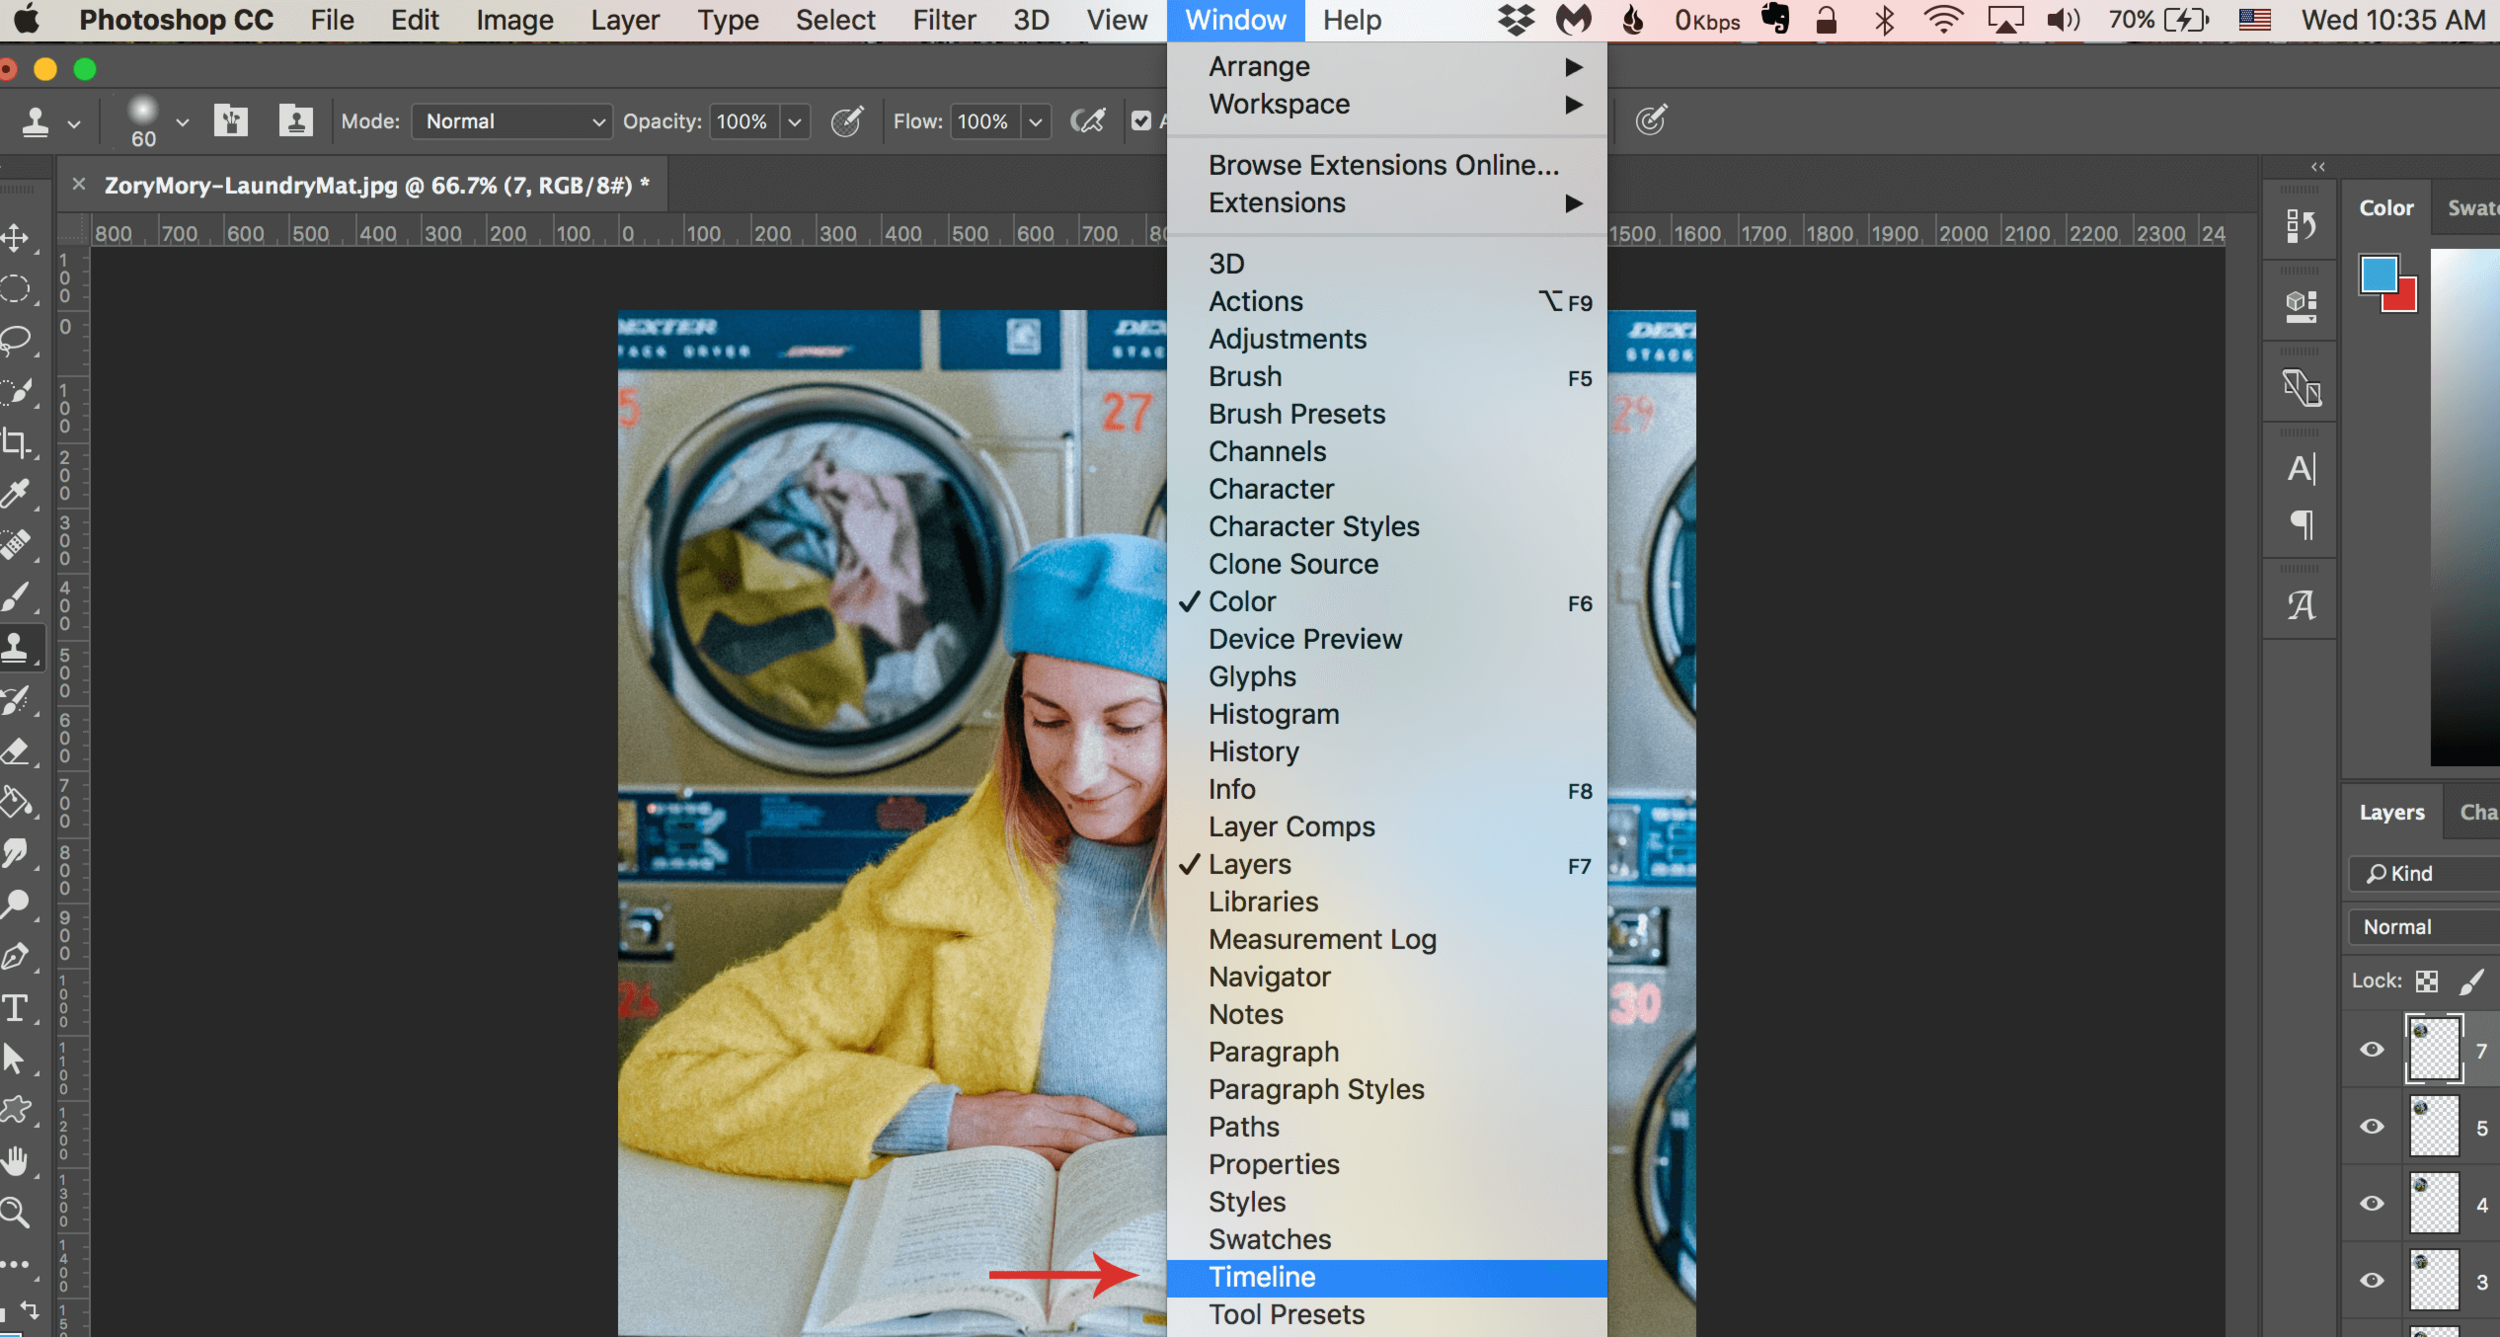Open the History panel icon in dock
Screen dimensions: 2500x1337
point(2300,226)
